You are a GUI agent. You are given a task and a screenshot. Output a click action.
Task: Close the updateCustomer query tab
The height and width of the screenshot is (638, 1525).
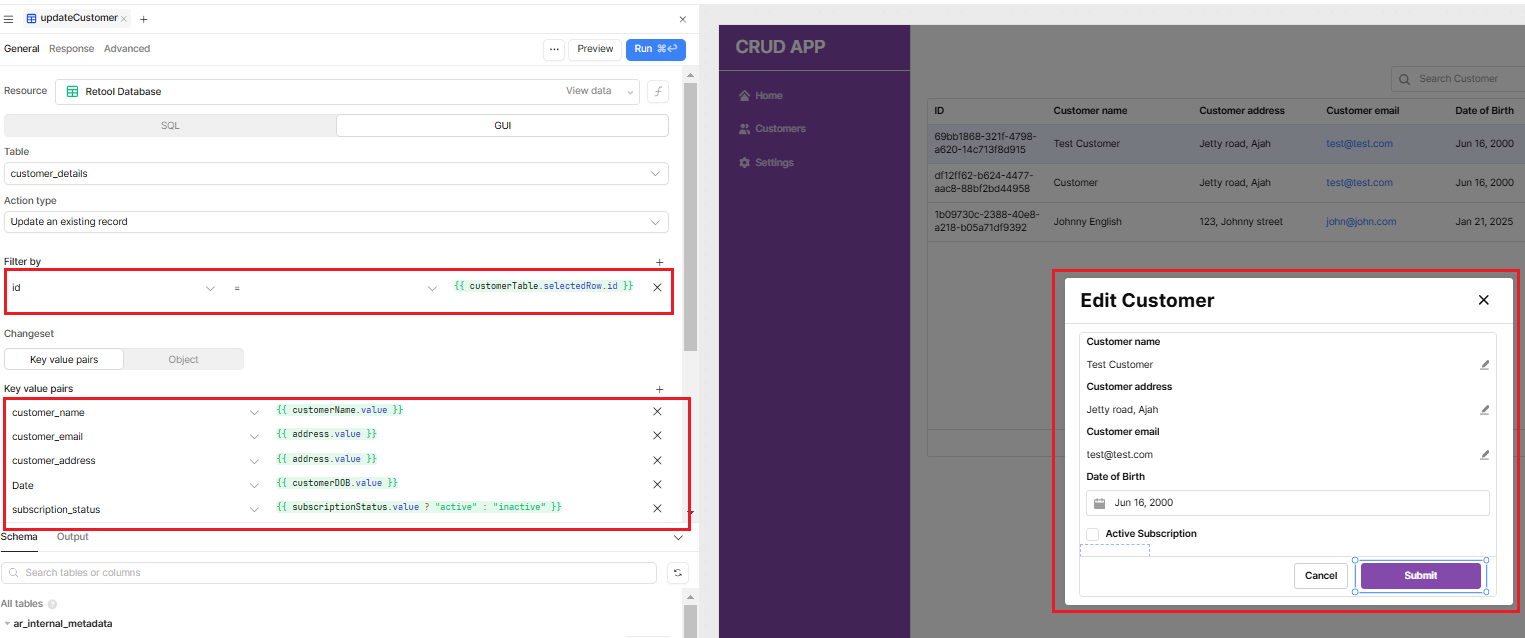123,19
